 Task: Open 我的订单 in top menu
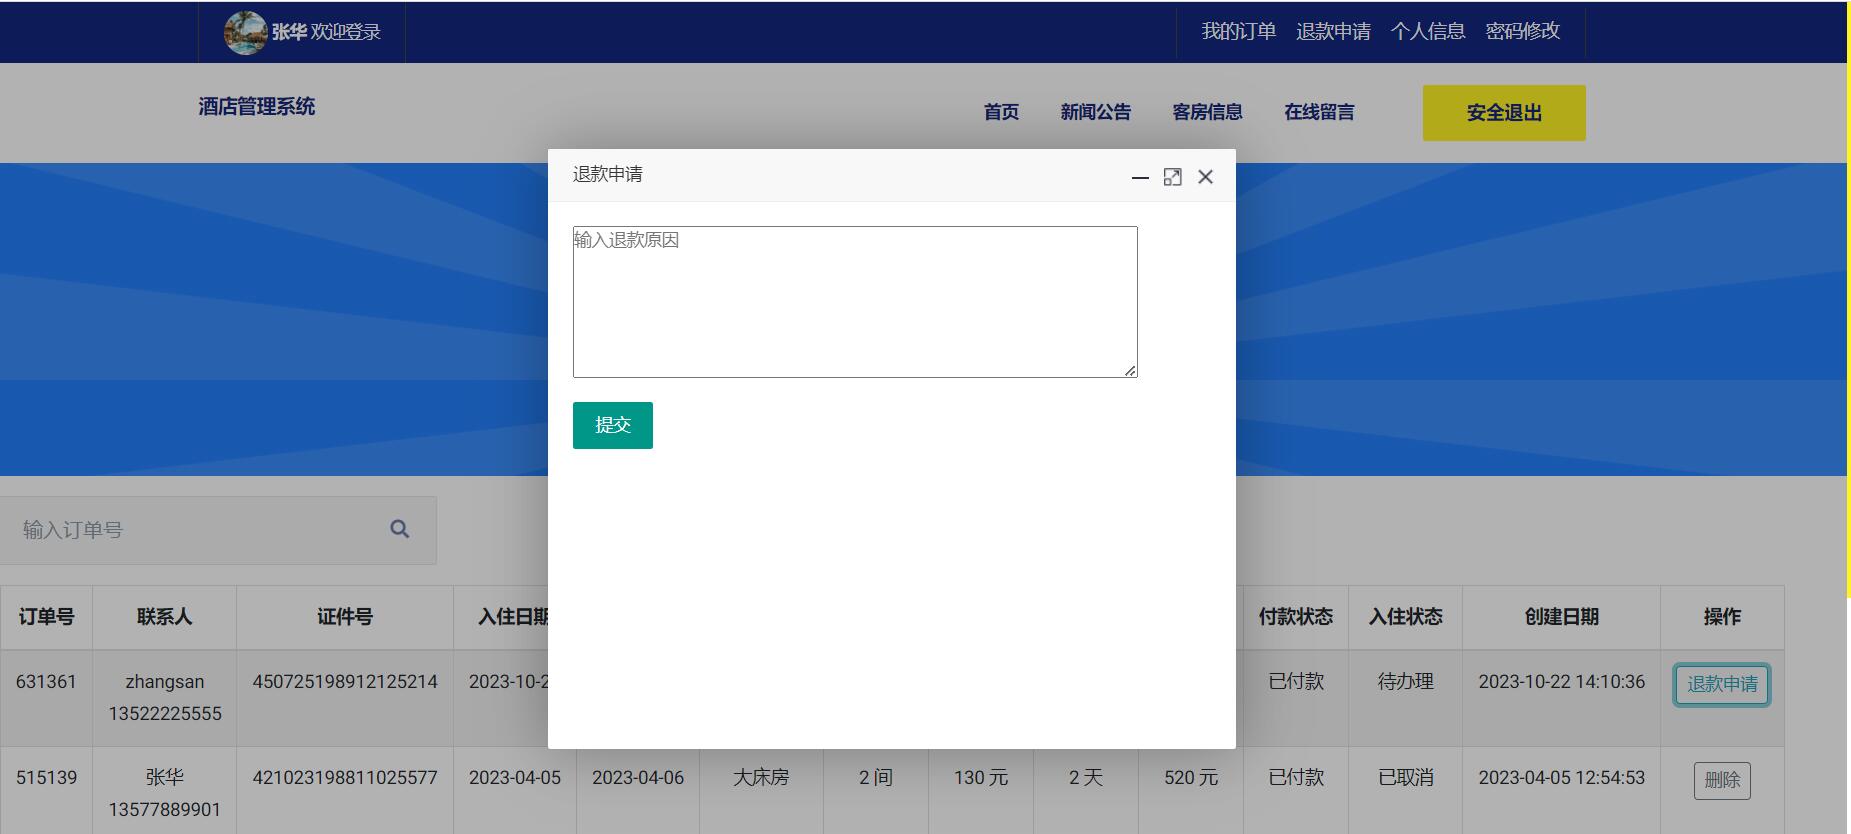pos(1238,31)
